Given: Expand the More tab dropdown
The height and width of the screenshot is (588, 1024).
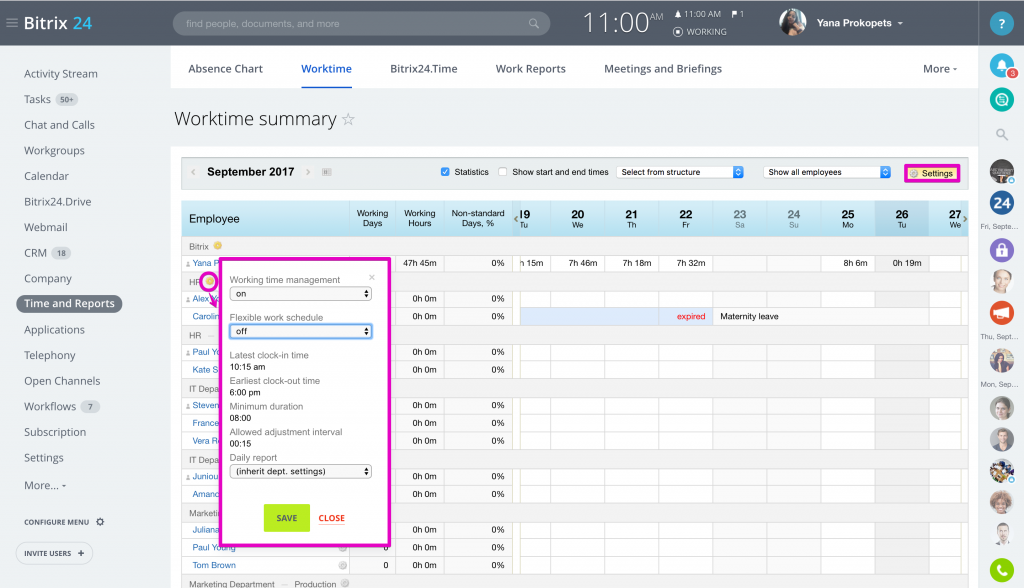Looking at the screenshot, I should tap(940, 69).
